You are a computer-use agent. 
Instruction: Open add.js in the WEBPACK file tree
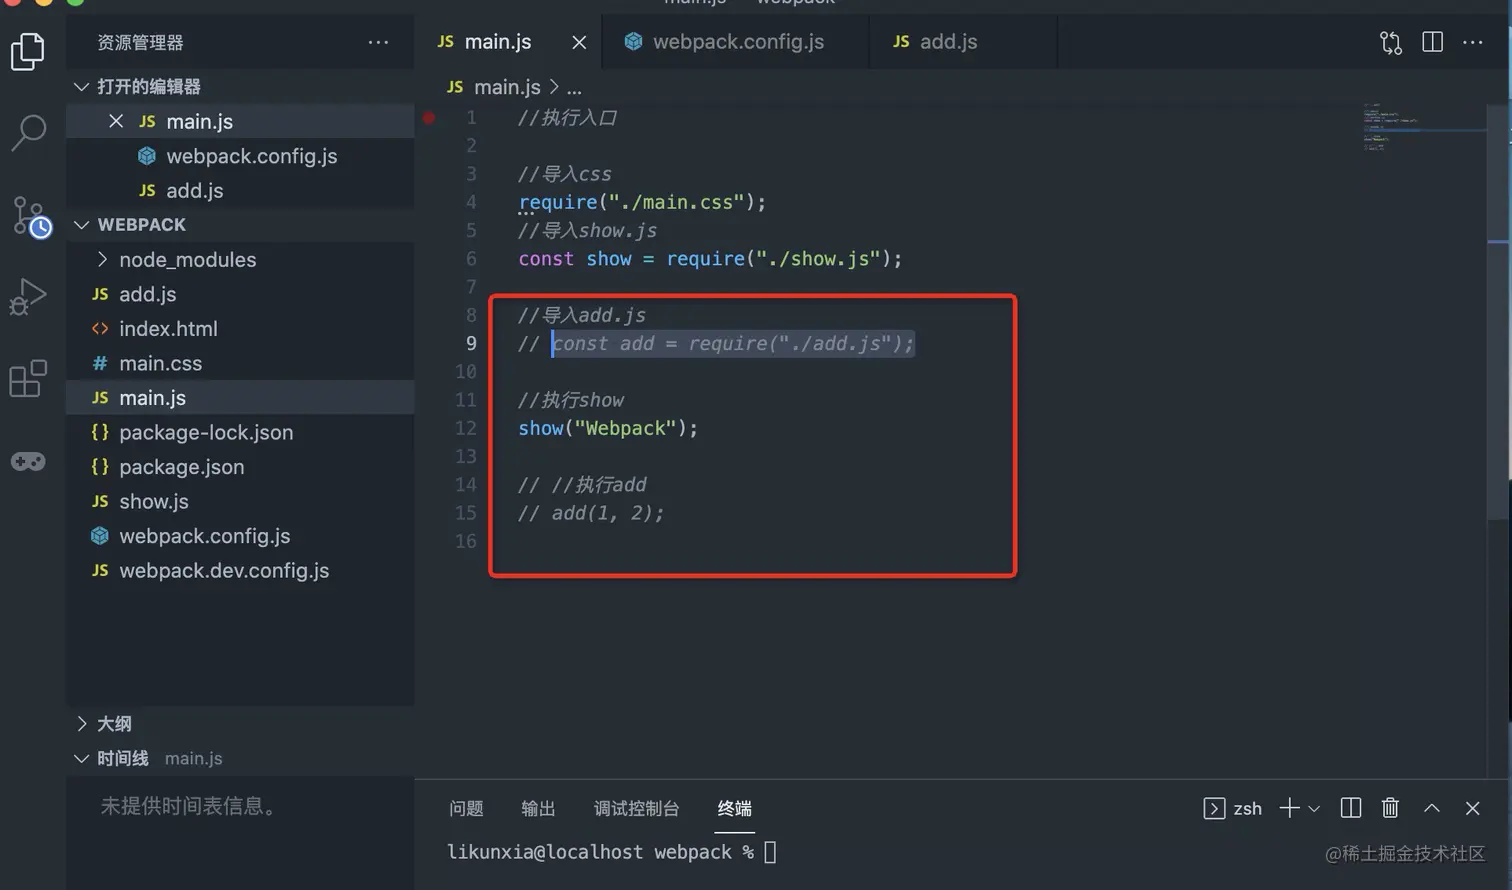(x=240, y=294)
